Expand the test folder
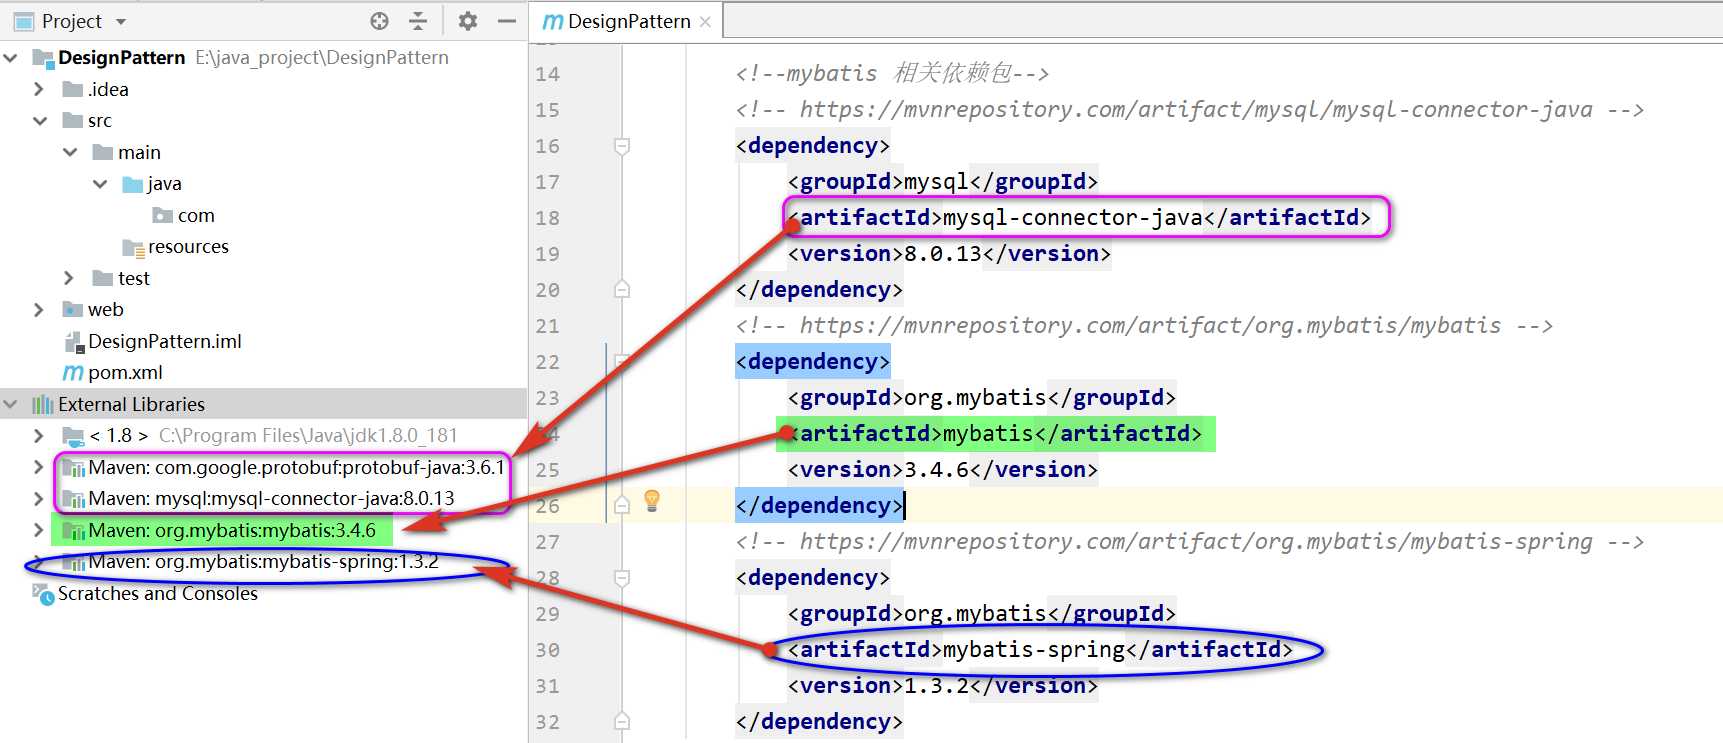 pos(69,278)
